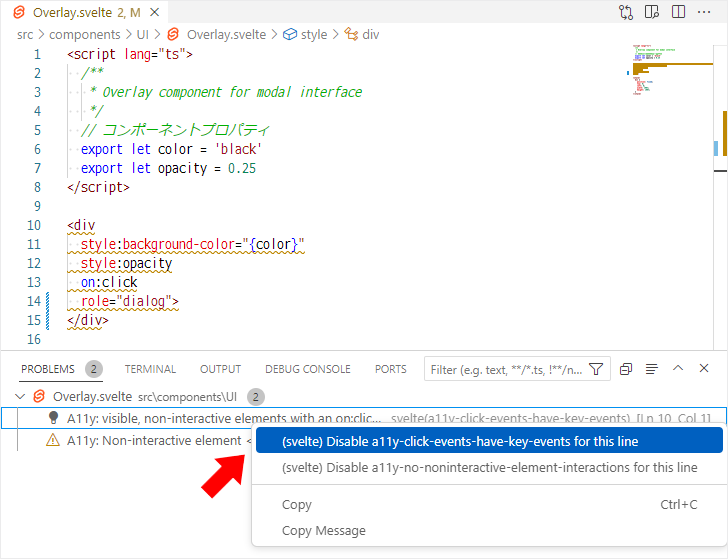Click line number 10 in the gutter

pyautogui.click(x=34, y=225)
